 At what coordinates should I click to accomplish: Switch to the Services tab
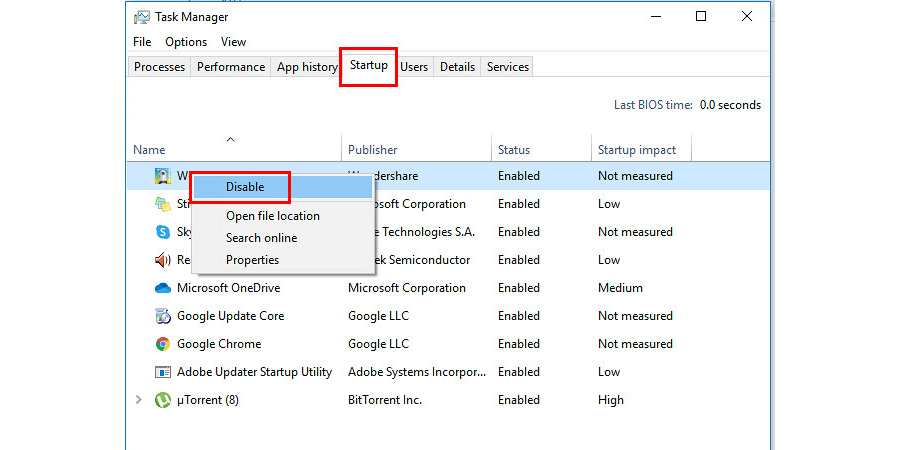pos(508,67)
